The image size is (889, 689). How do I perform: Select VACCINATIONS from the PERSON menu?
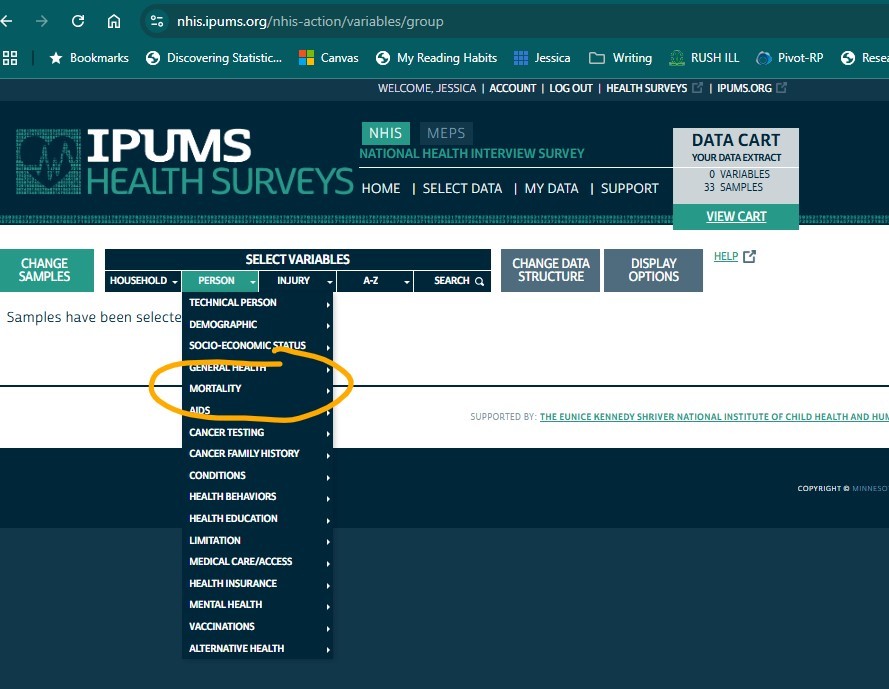(257, 627)
